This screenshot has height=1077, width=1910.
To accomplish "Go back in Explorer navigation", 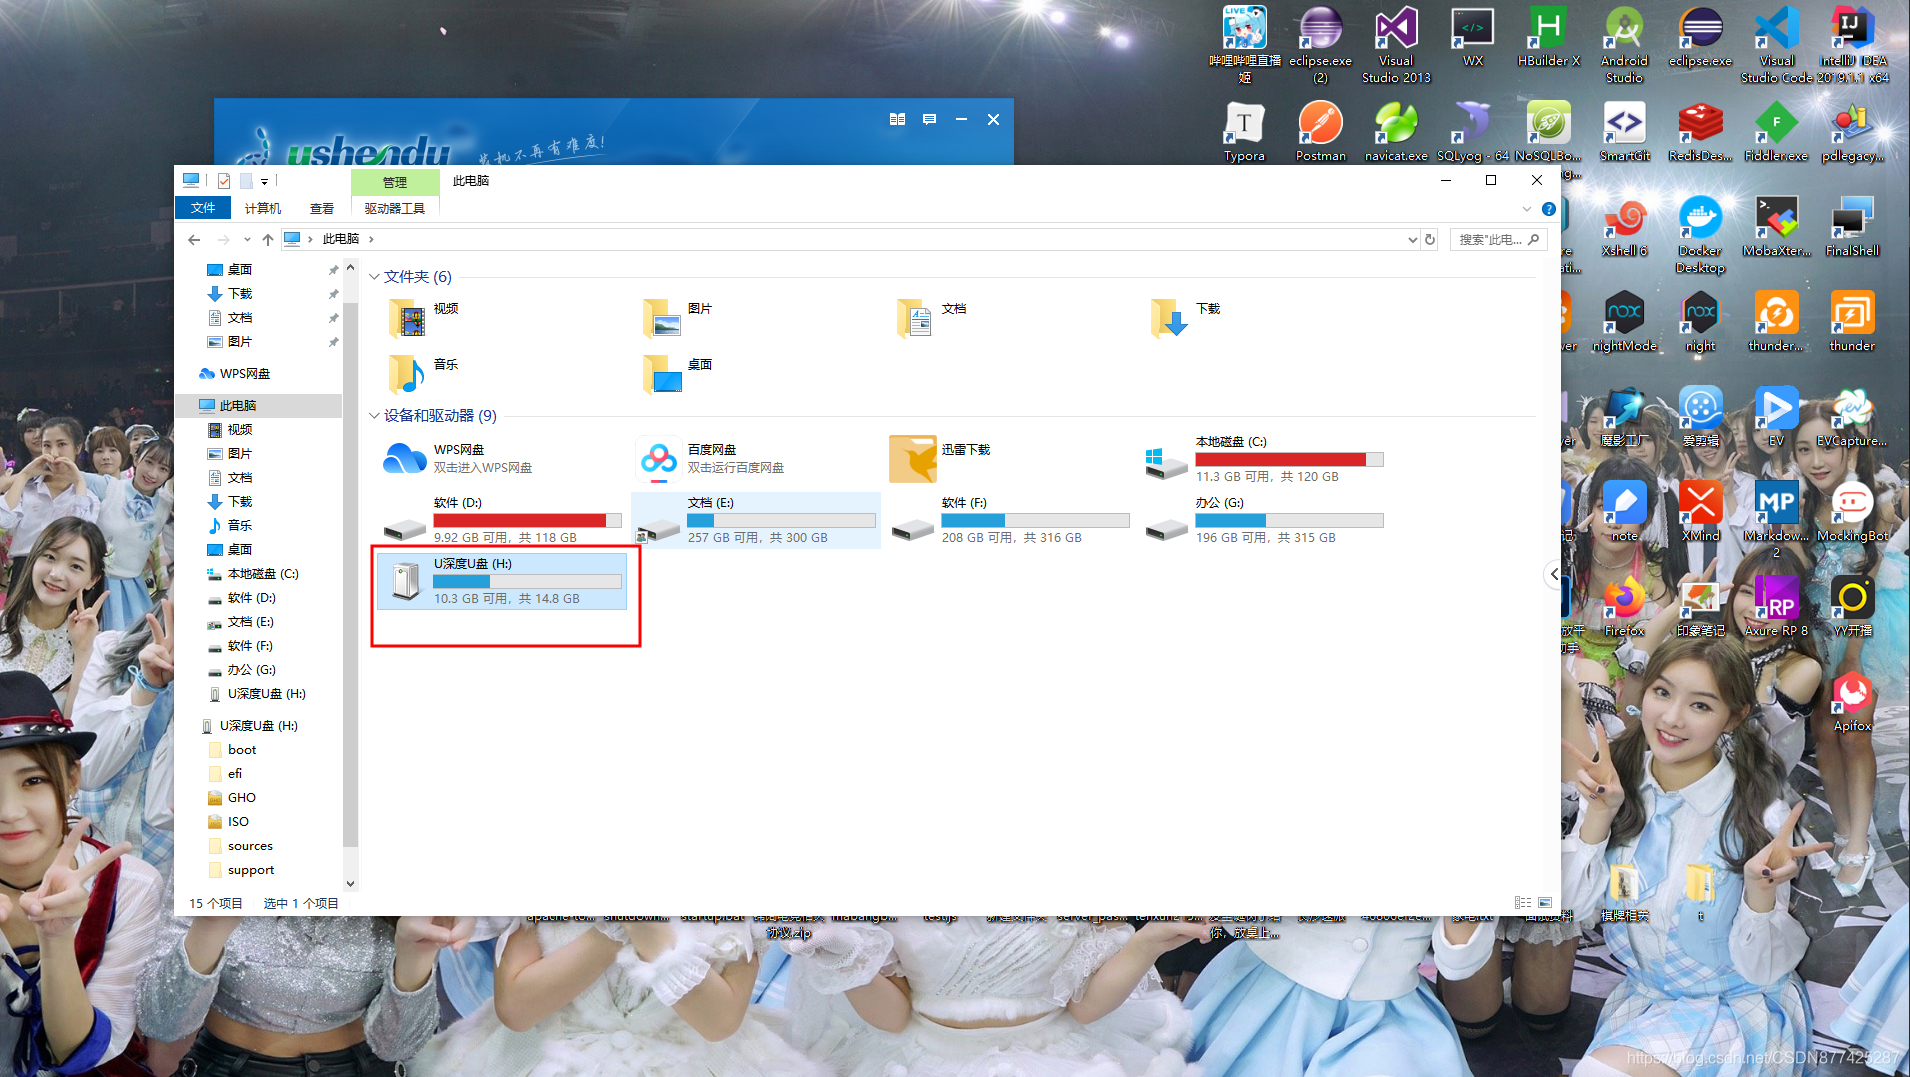I will coord(194,239).
